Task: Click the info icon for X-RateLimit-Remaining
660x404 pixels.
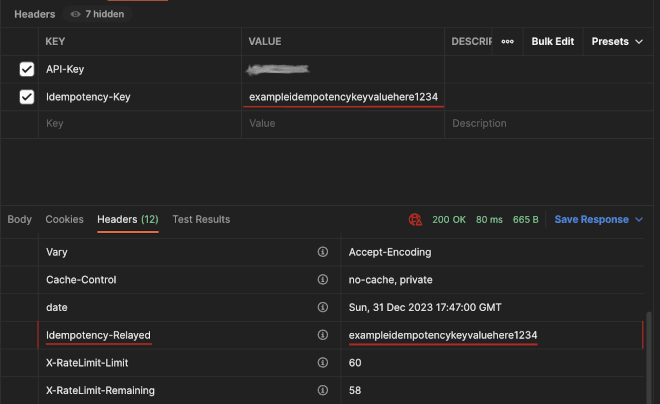Action: coord(322,389)
